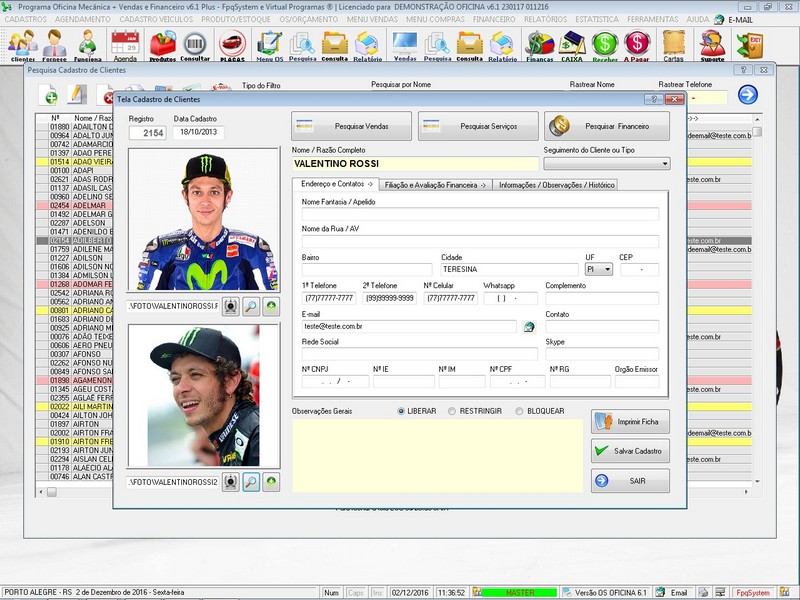Click webcam capture icon under first photo
The image size is (800, 600).
231,306
